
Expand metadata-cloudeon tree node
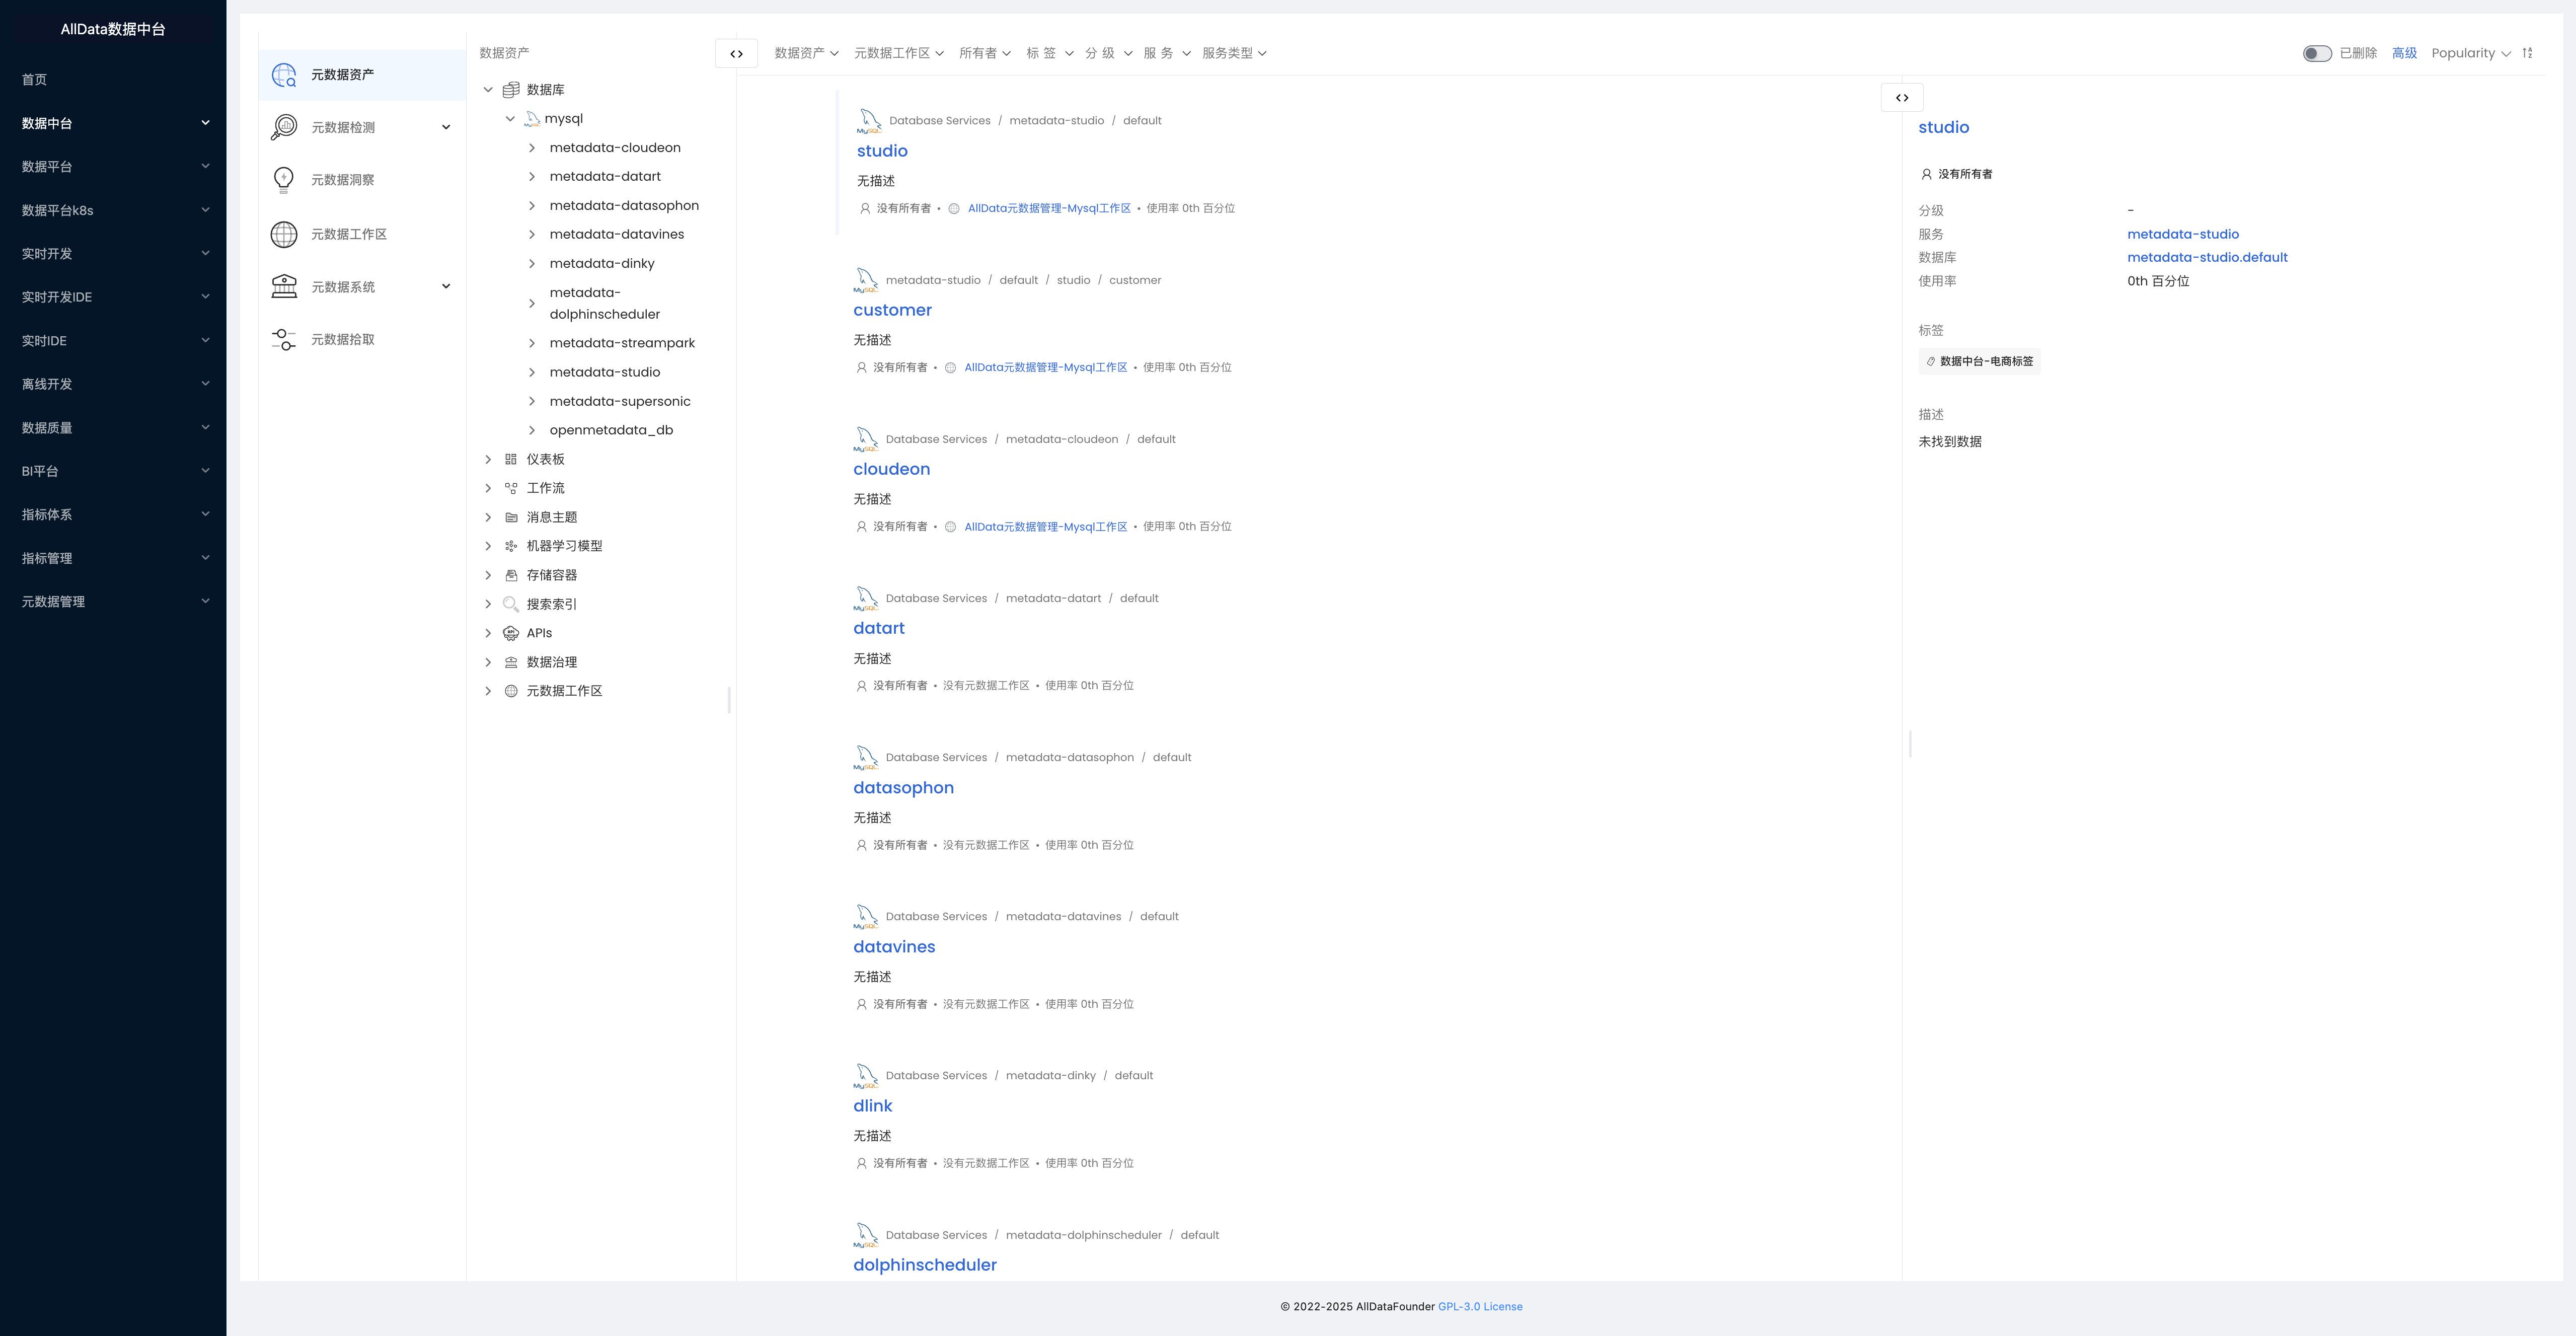[x=532, y=148]
